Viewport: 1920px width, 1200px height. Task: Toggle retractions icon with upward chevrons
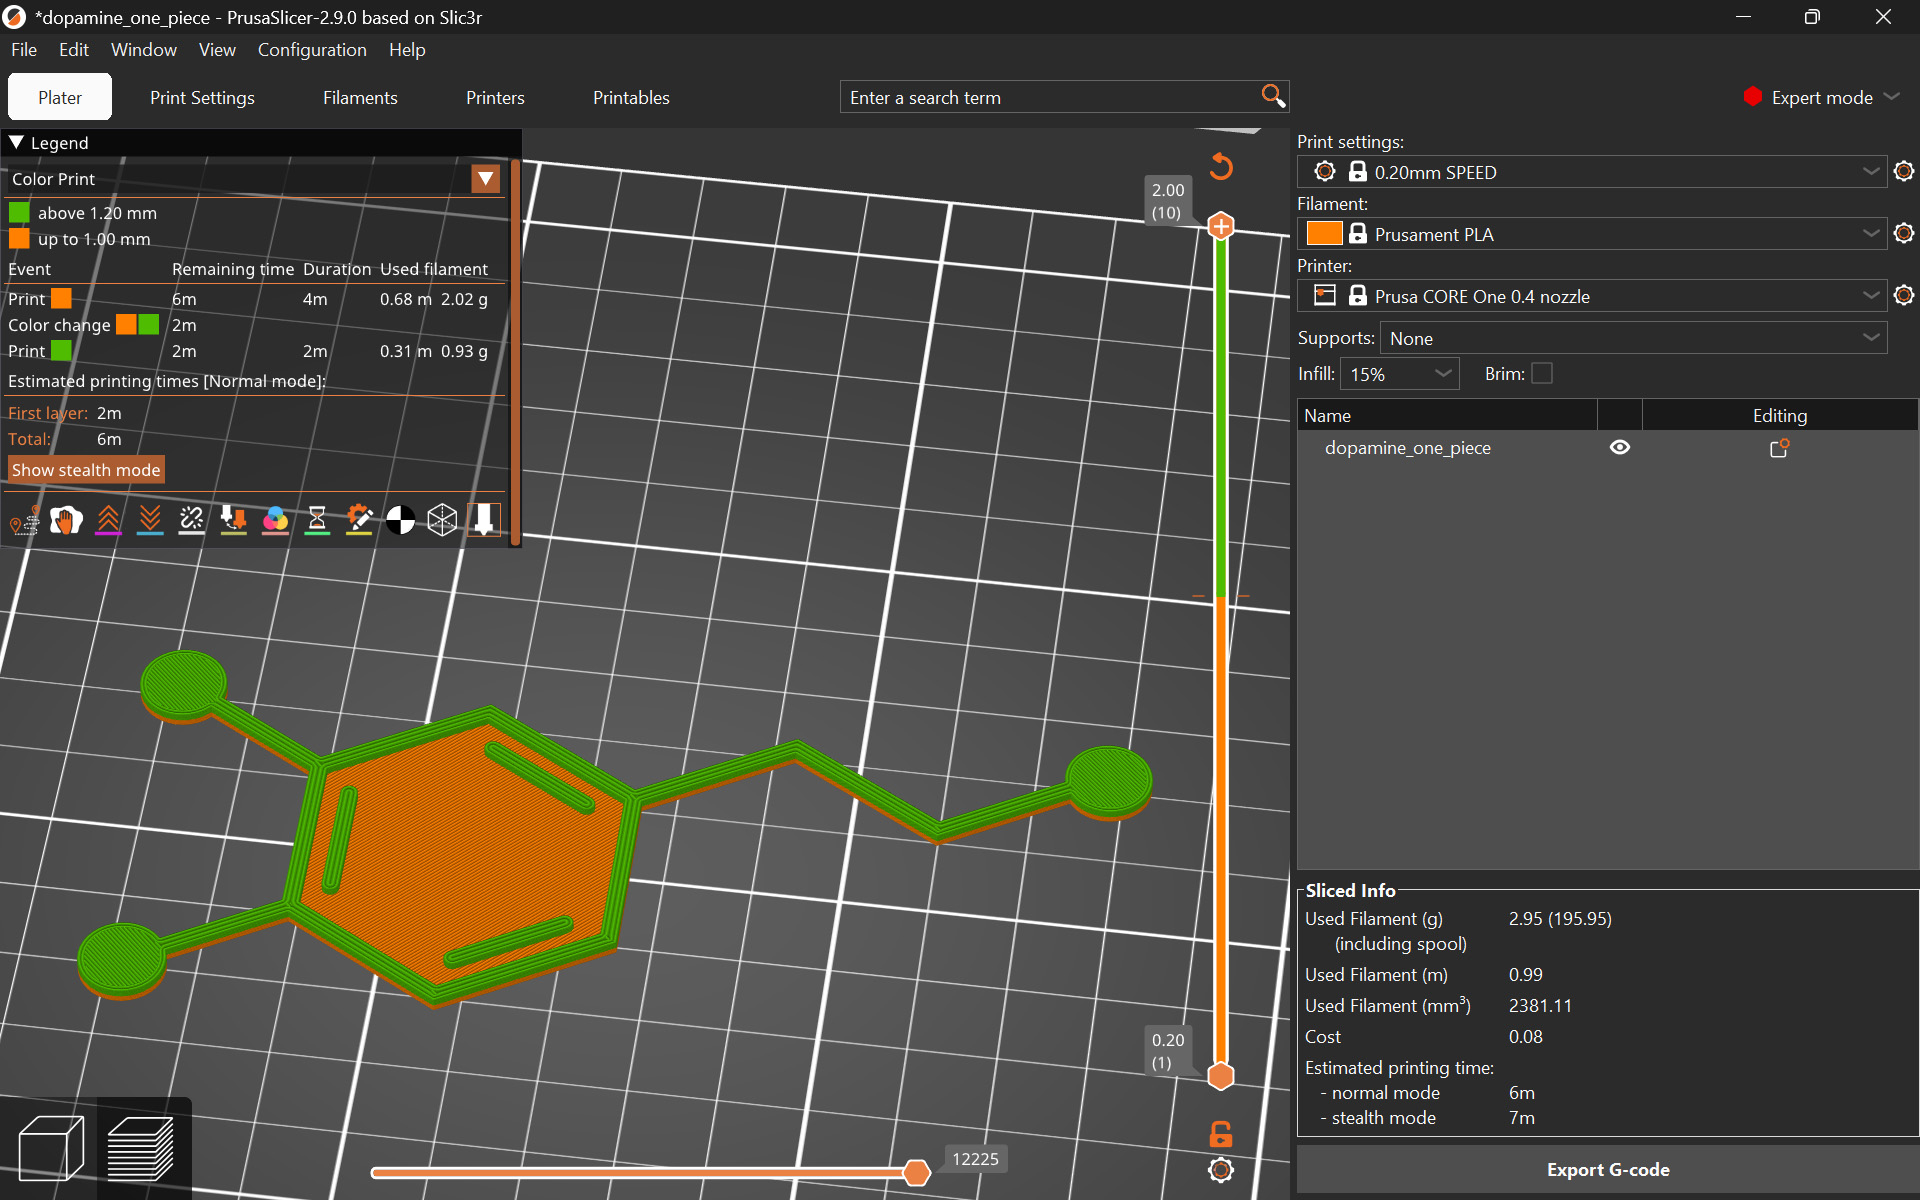108,520
